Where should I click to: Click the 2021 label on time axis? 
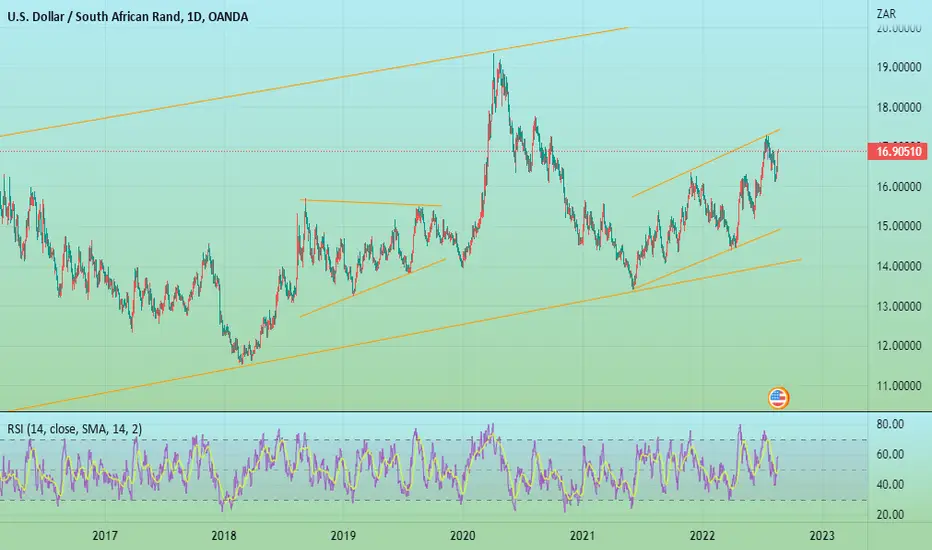[582, 536]
